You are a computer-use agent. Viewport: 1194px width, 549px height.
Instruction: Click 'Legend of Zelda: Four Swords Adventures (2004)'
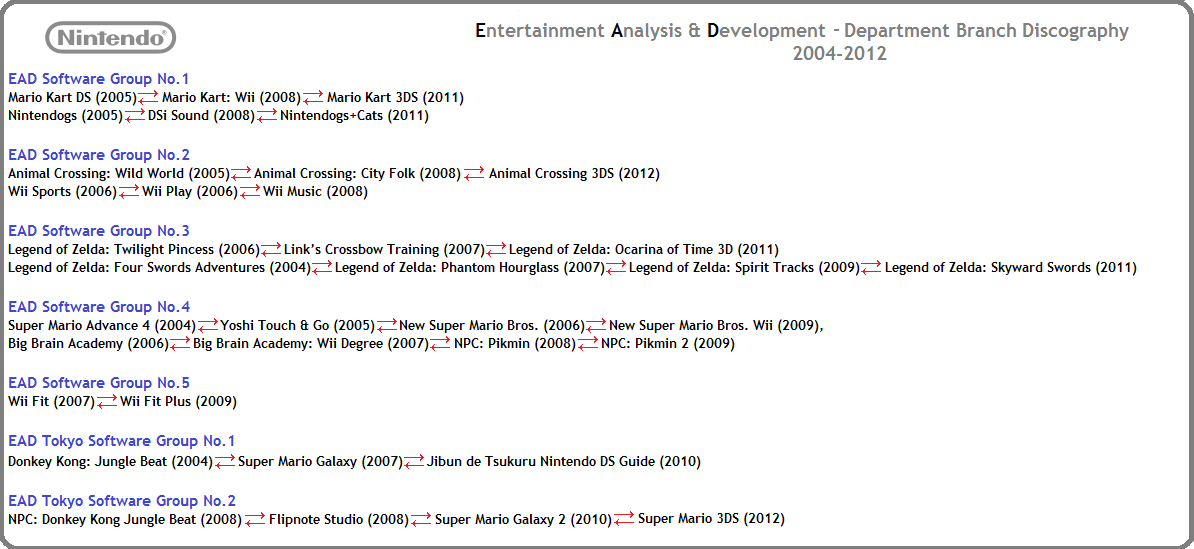[159, 268]
